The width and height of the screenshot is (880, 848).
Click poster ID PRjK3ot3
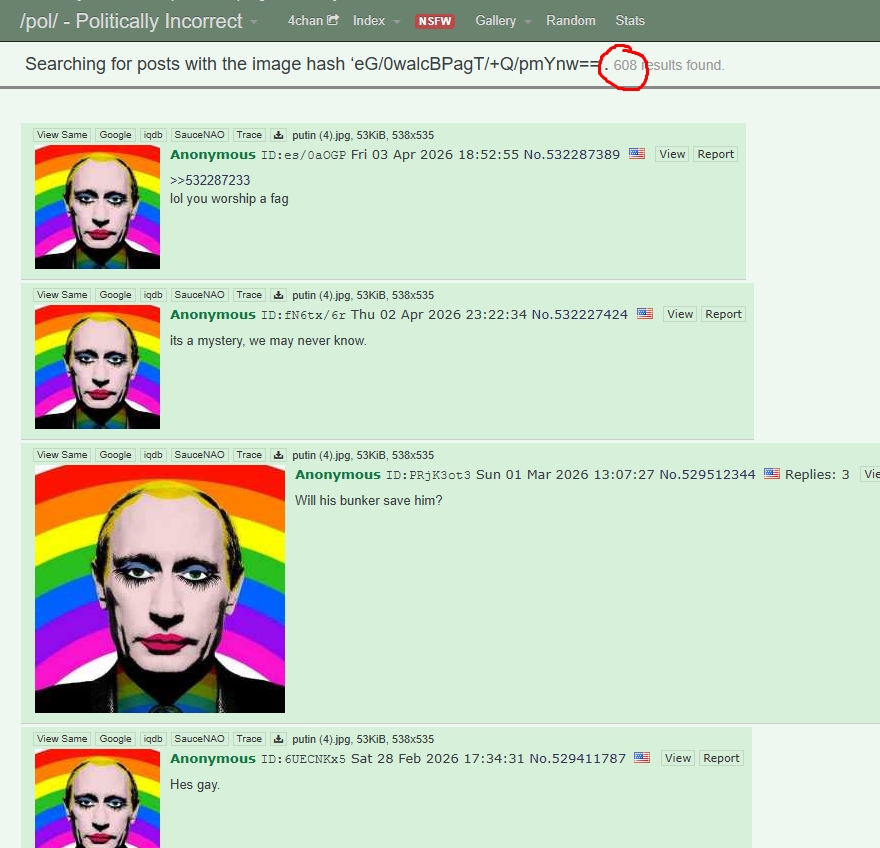[428, 475]
